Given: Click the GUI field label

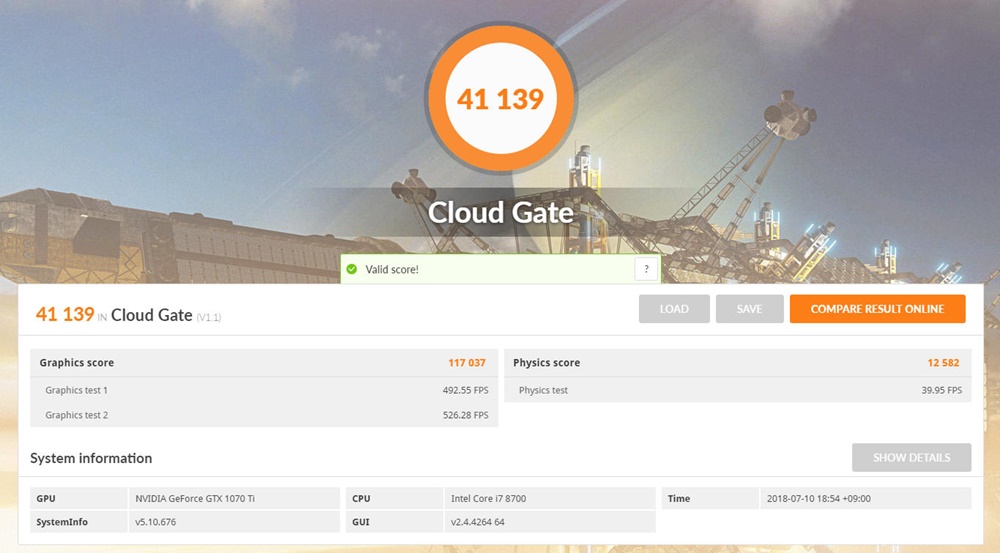Looking at the screenshot, I should coord(361,522).
